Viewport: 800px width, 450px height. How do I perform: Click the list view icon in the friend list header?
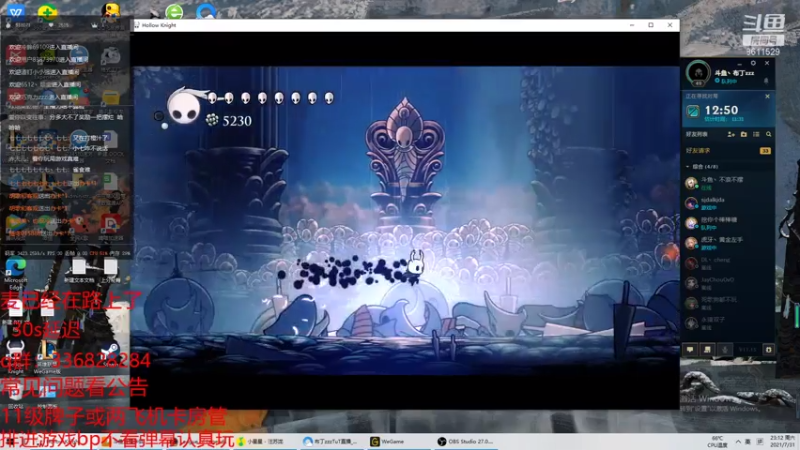tap(756, 134)
